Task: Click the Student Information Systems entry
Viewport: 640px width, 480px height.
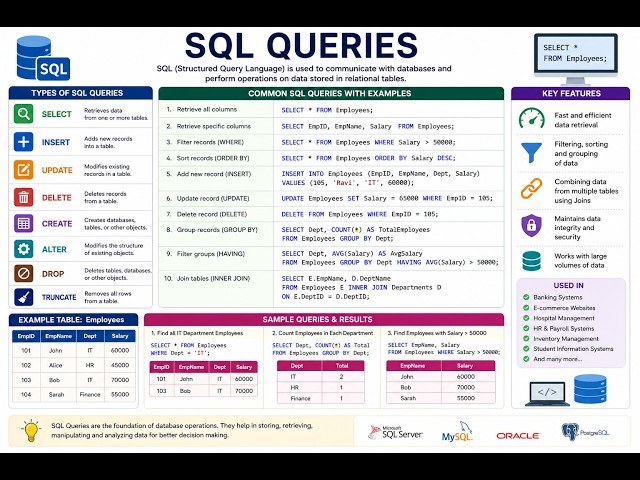Action: coord(573,349)
